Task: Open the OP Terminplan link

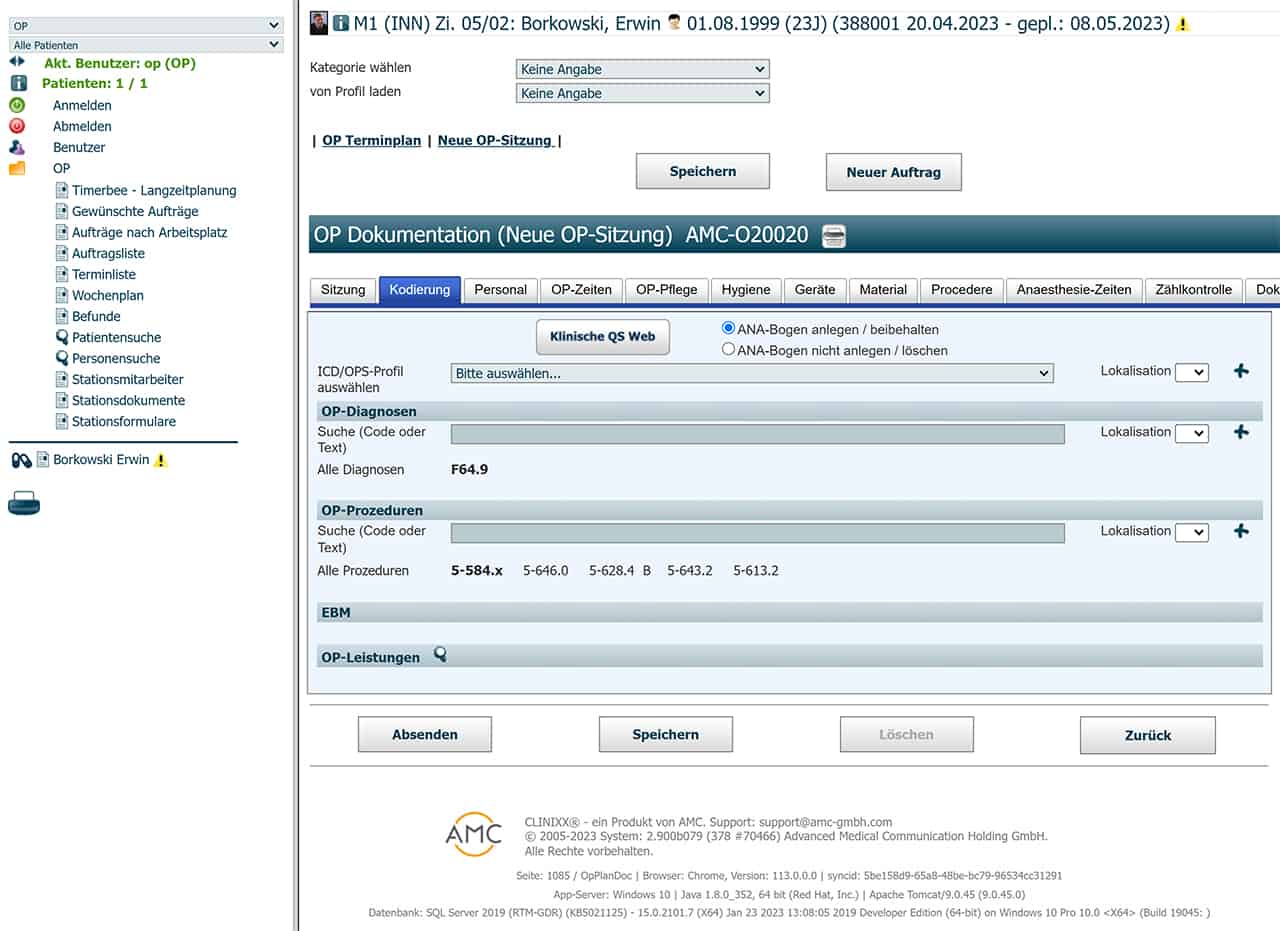Action: [371, 141]
